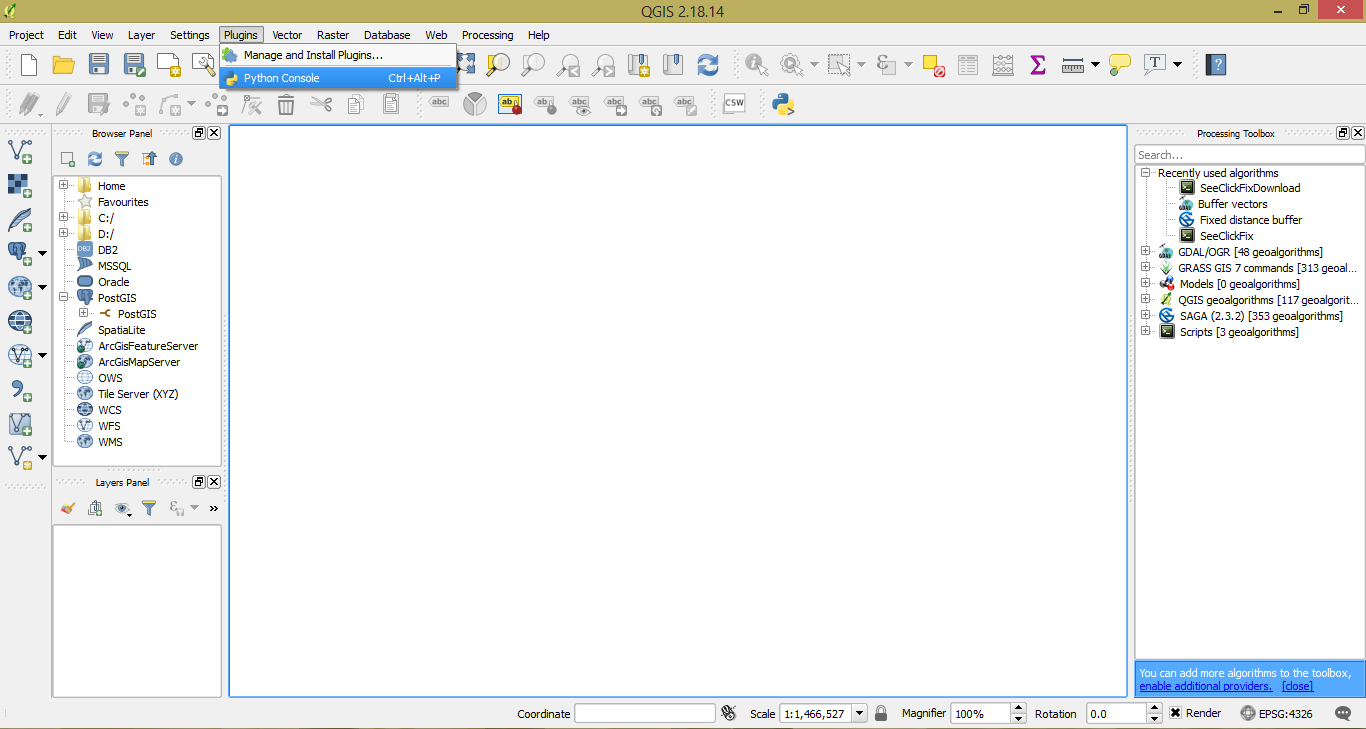The height and width of the screenshot is (729, 1366).
Task: Click the Add Raster Layer icon
Action: (x=20, y=186)
